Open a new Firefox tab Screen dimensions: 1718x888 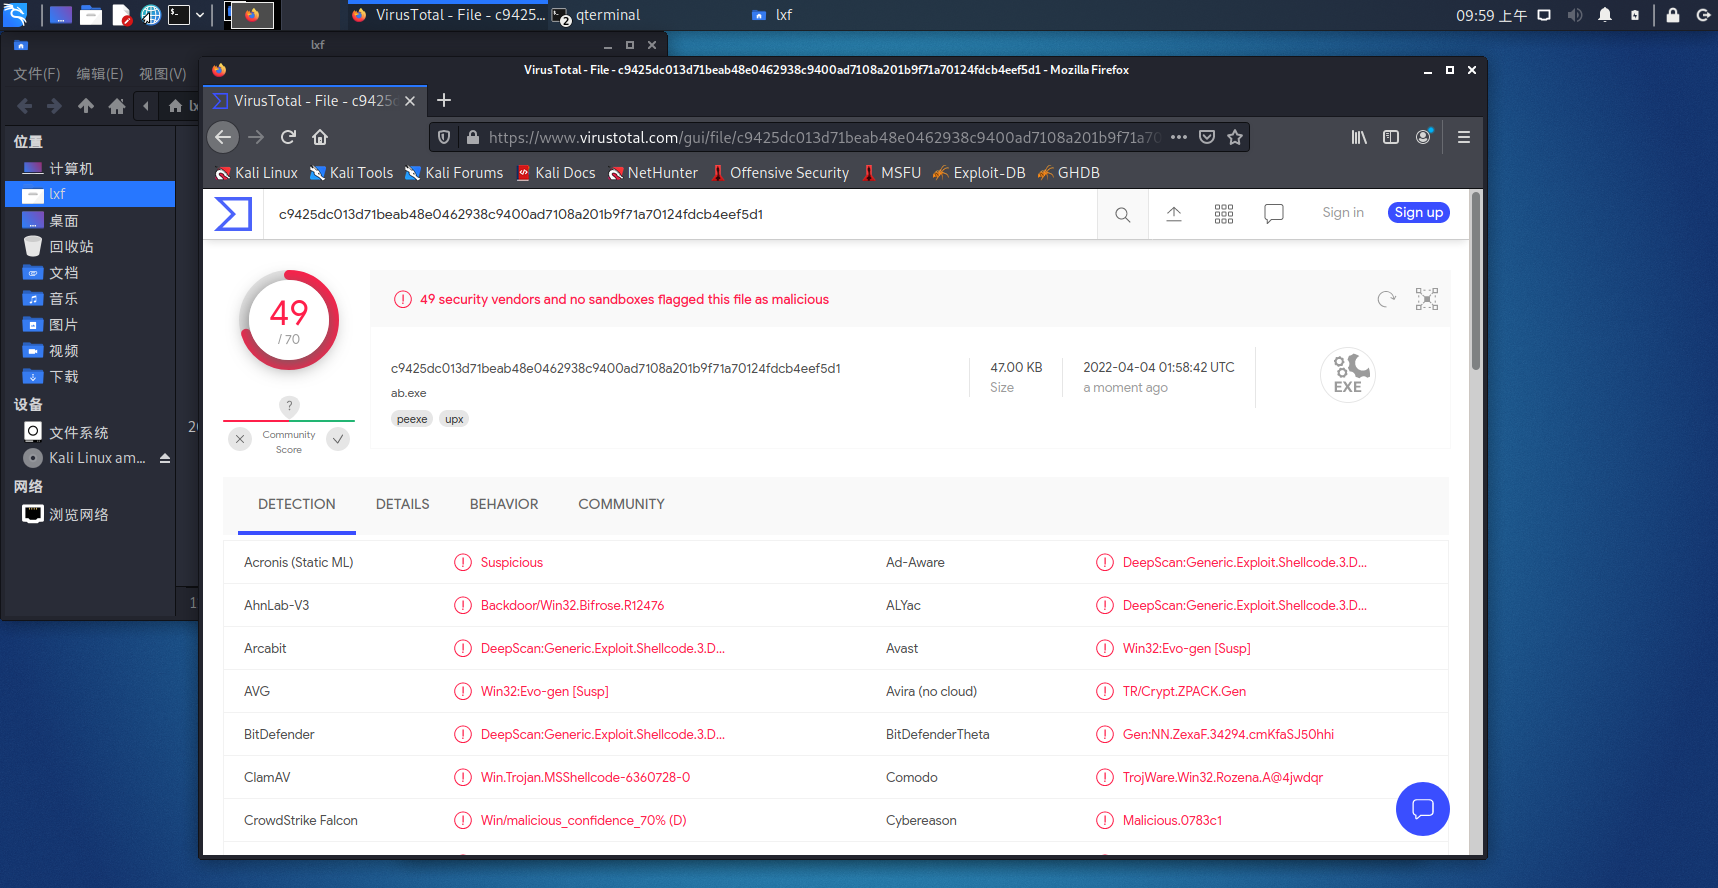(444, 100)
